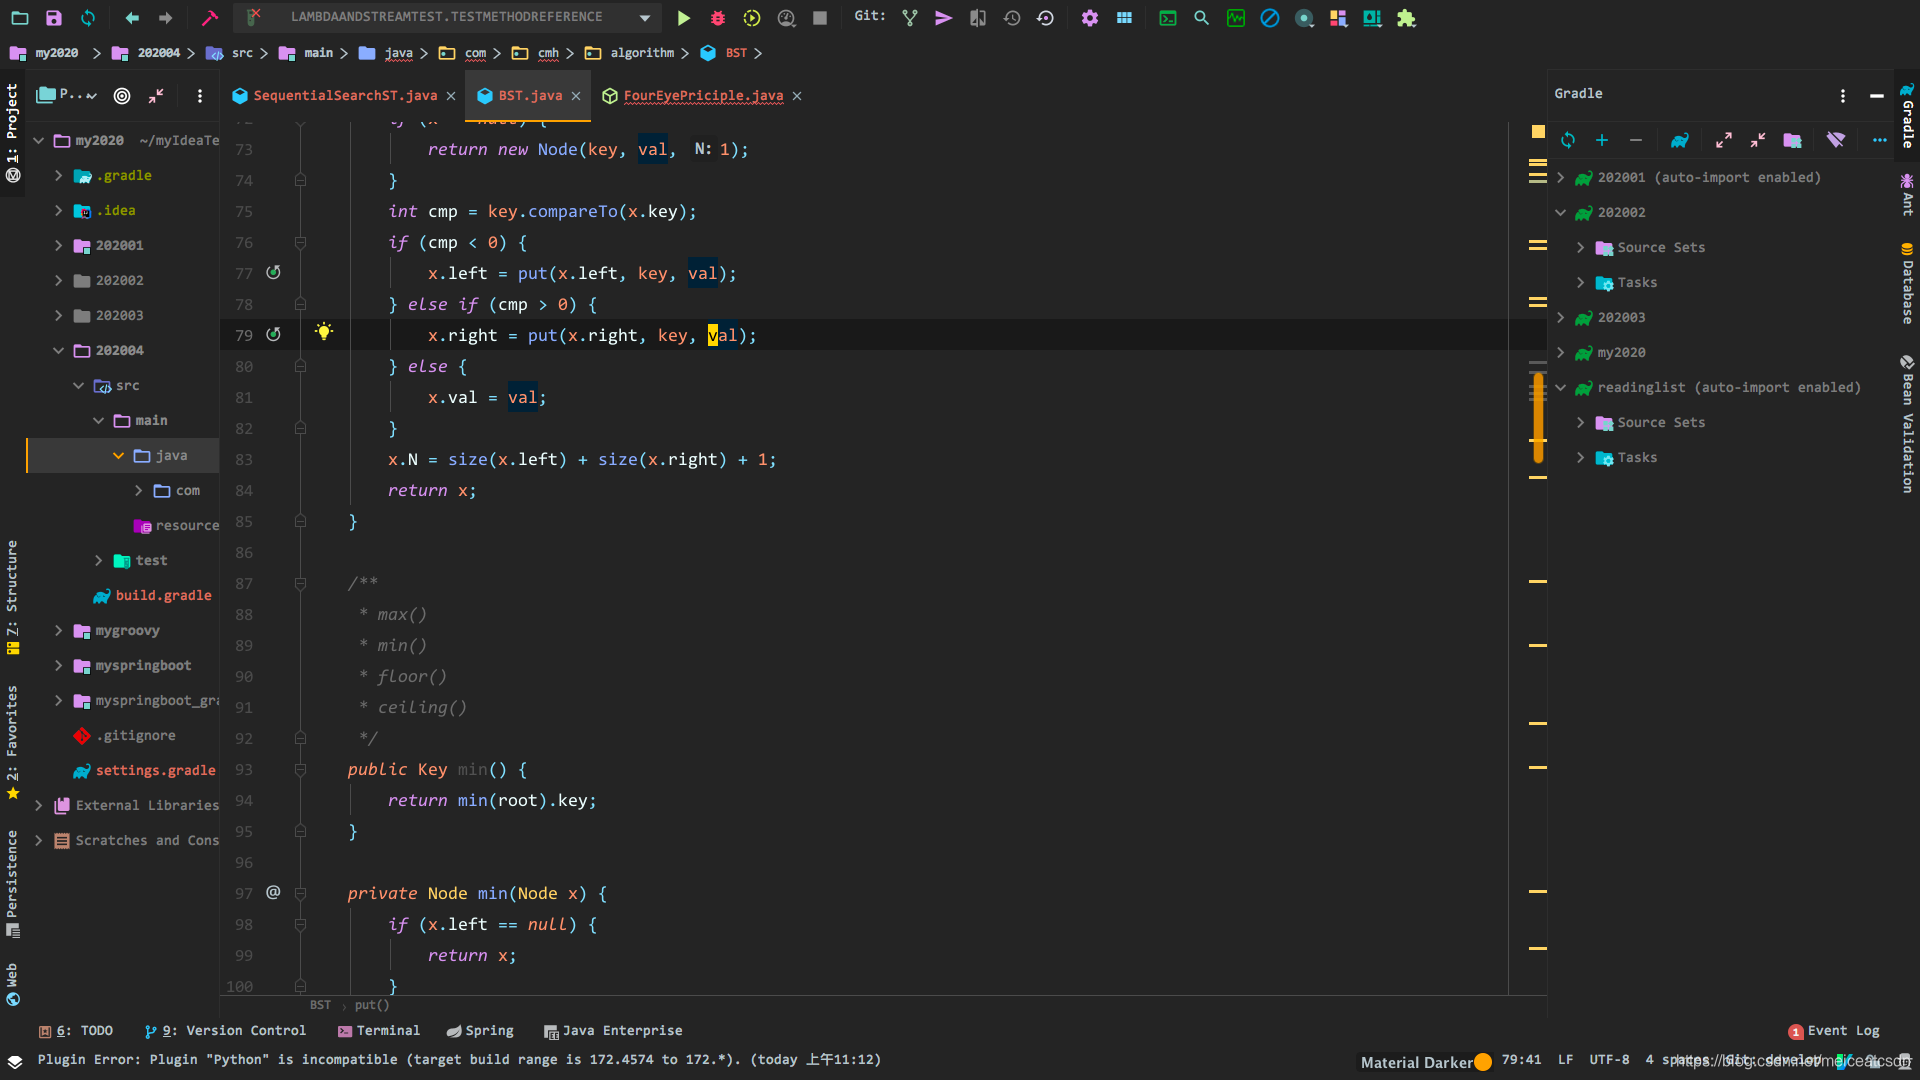Reload all Gradle projects
This screenshot has width=1920, height=1080.
pos(1568,140)
